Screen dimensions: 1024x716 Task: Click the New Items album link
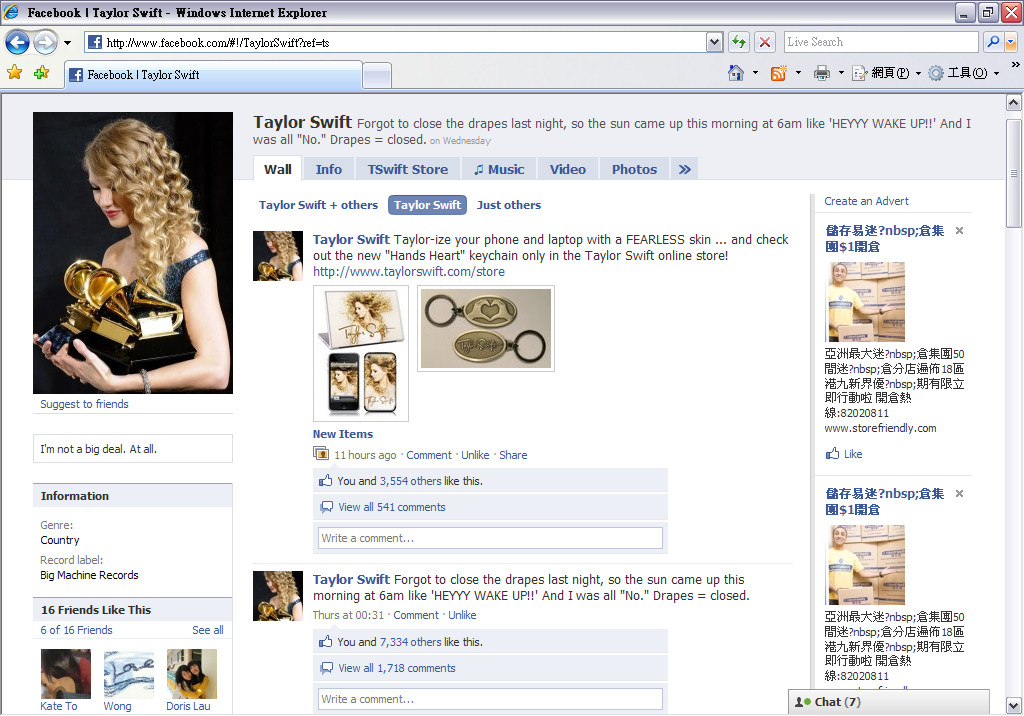[343, 434]
